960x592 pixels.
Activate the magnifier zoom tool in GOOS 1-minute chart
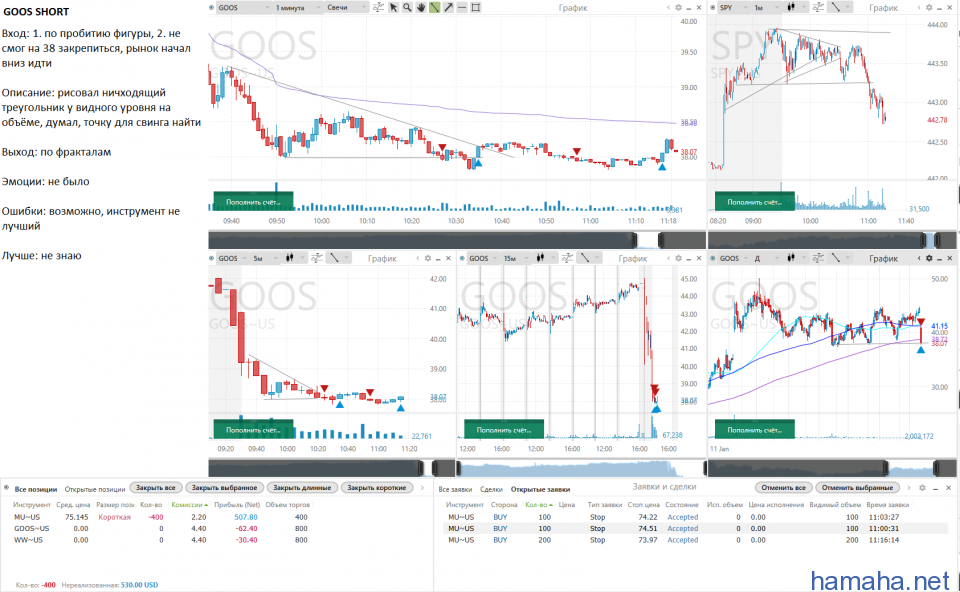pos(407,7)
